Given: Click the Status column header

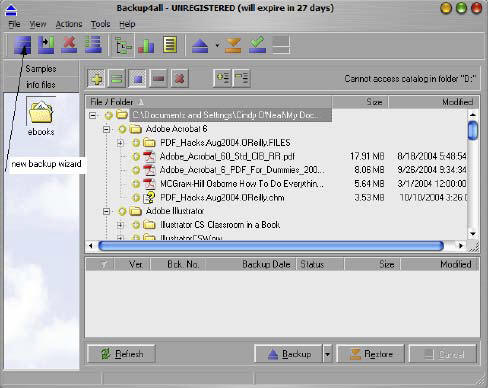Looking at the screenshot, I should 320,264.
